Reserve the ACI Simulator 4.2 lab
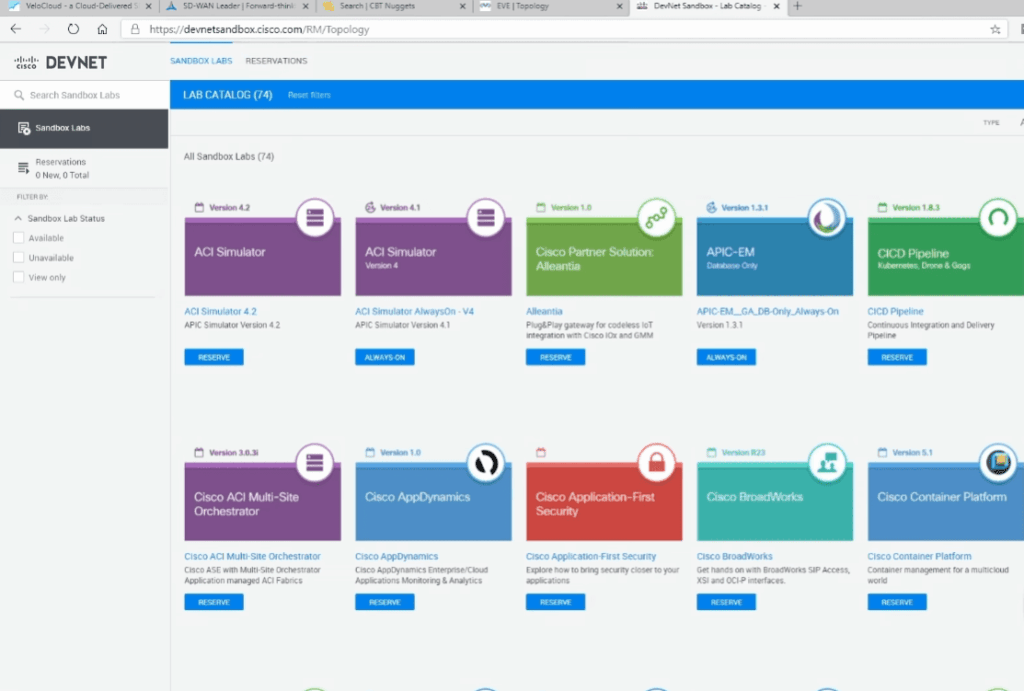The width and height of the screenshot is (1024, 691). point(214,357)
